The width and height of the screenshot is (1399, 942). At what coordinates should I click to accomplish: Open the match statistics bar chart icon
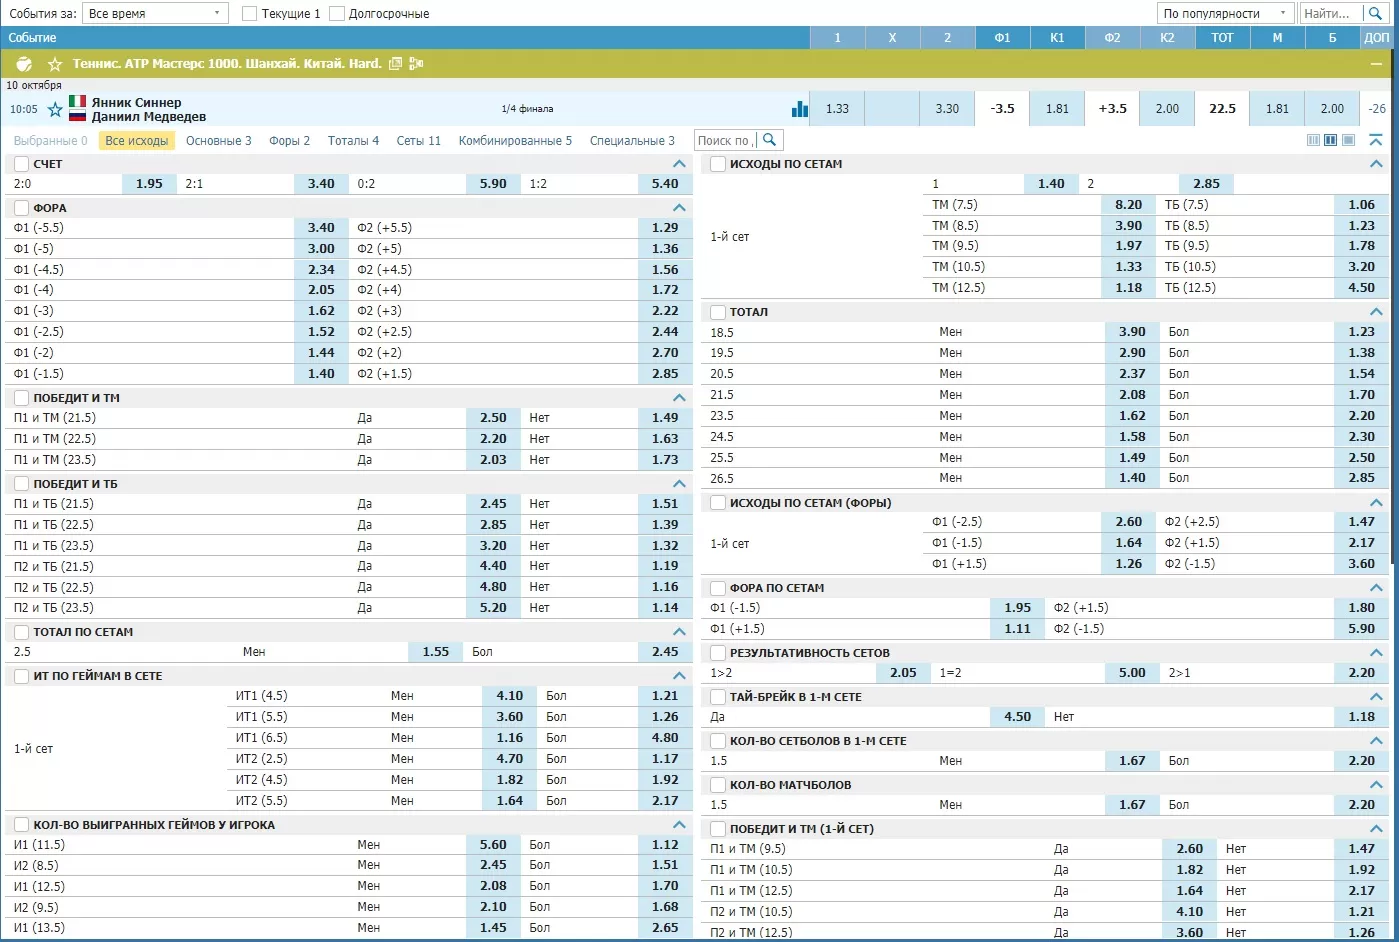click(x=800, y=109)
